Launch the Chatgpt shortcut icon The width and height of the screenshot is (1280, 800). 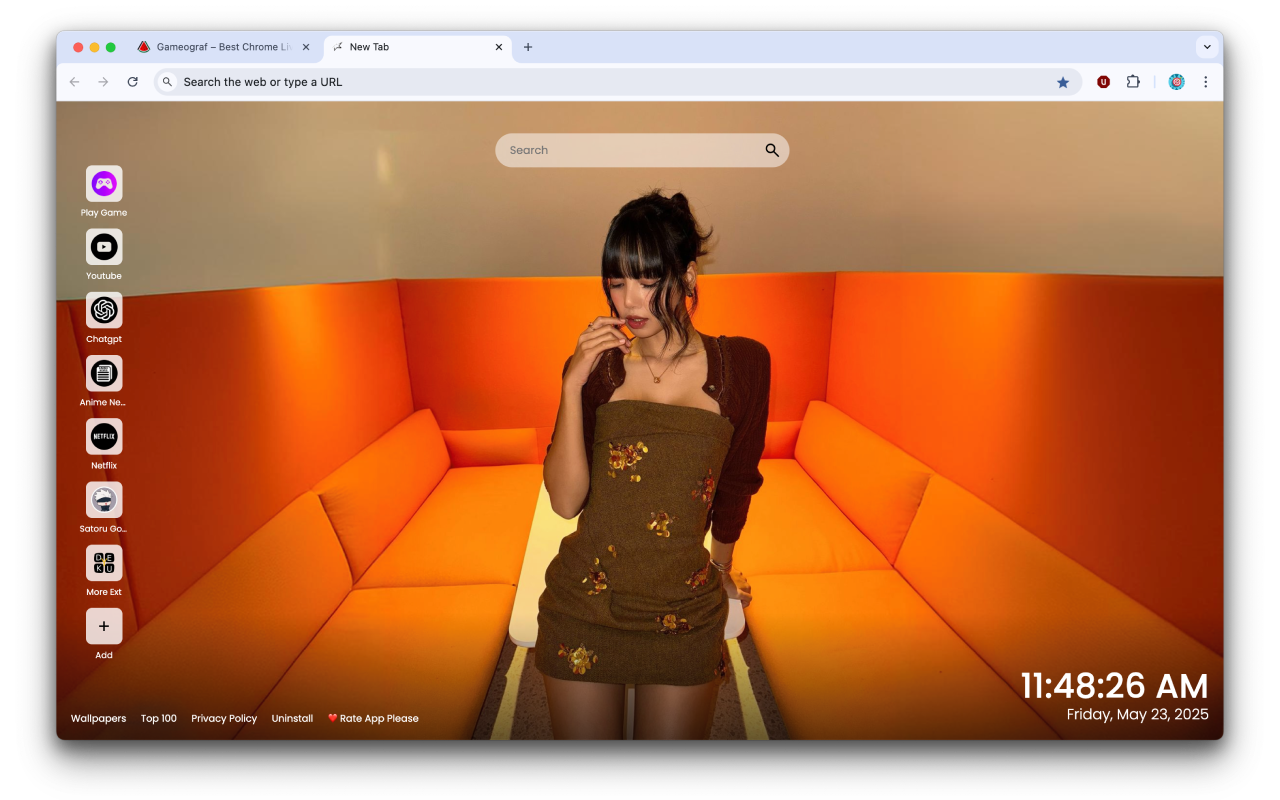(104, 310)
